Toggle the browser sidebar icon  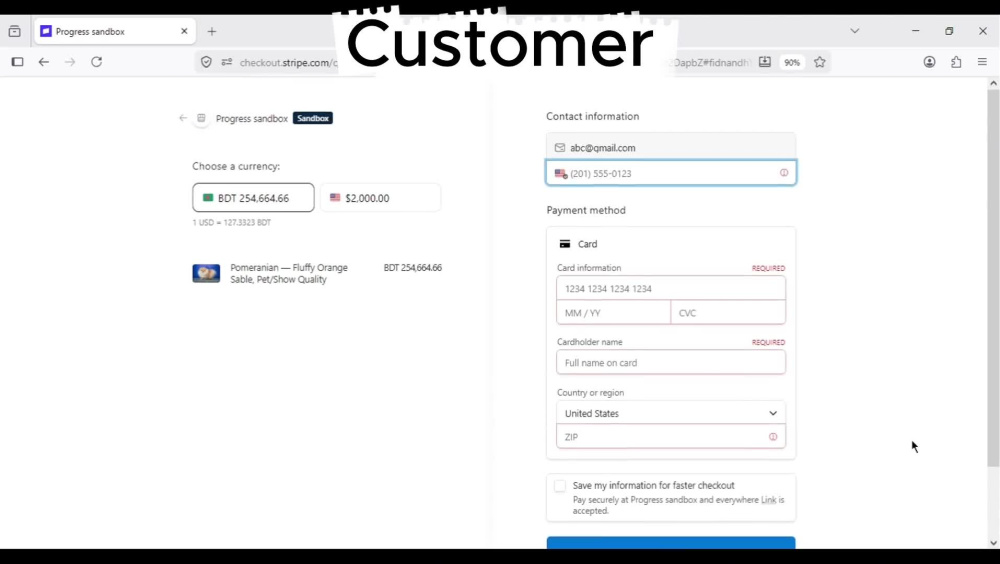pyautogui.click(x=18, y=62)
